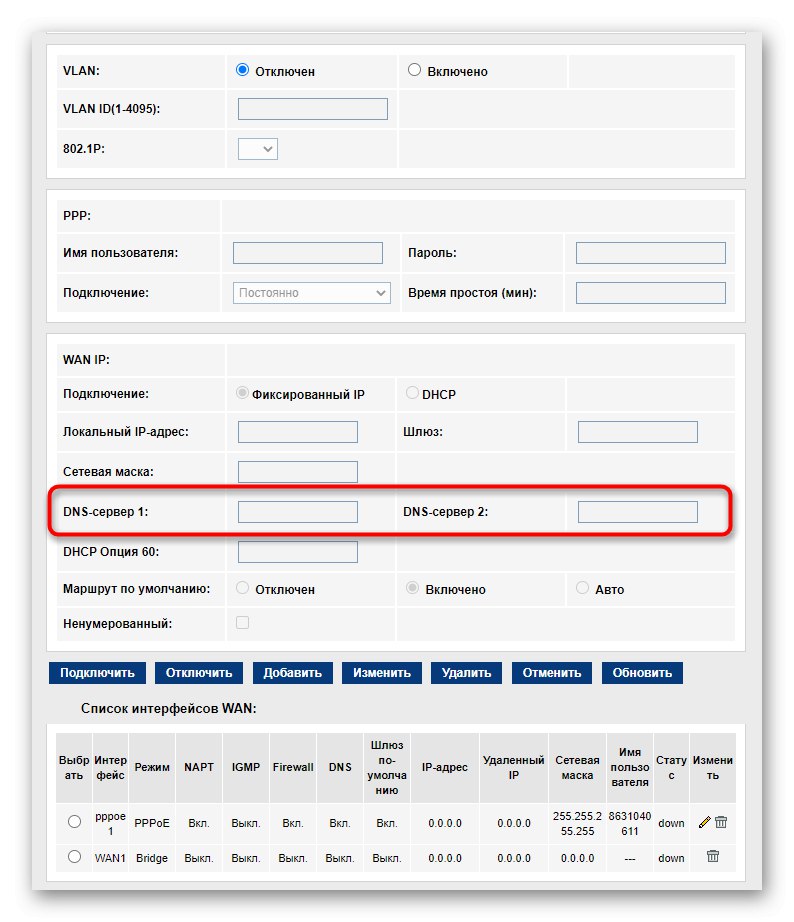The width and height of the screenshot is (794, 922).
Task: Click the Изменить button
Action: [382, 673]
